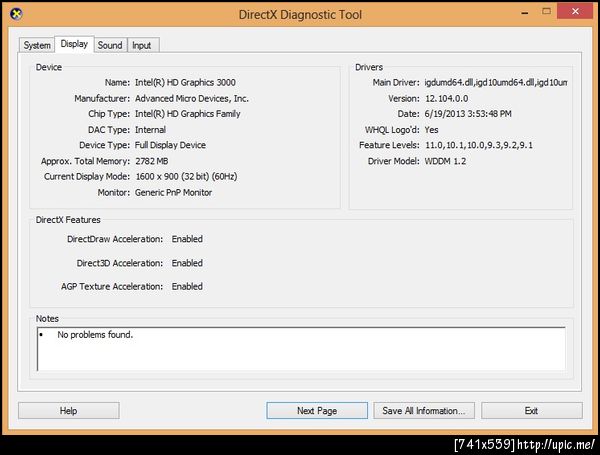Select the text 'Intel(R) HD Graphics 3000'
This screenshot has width=600, height=455.
[x=185, y=82]
